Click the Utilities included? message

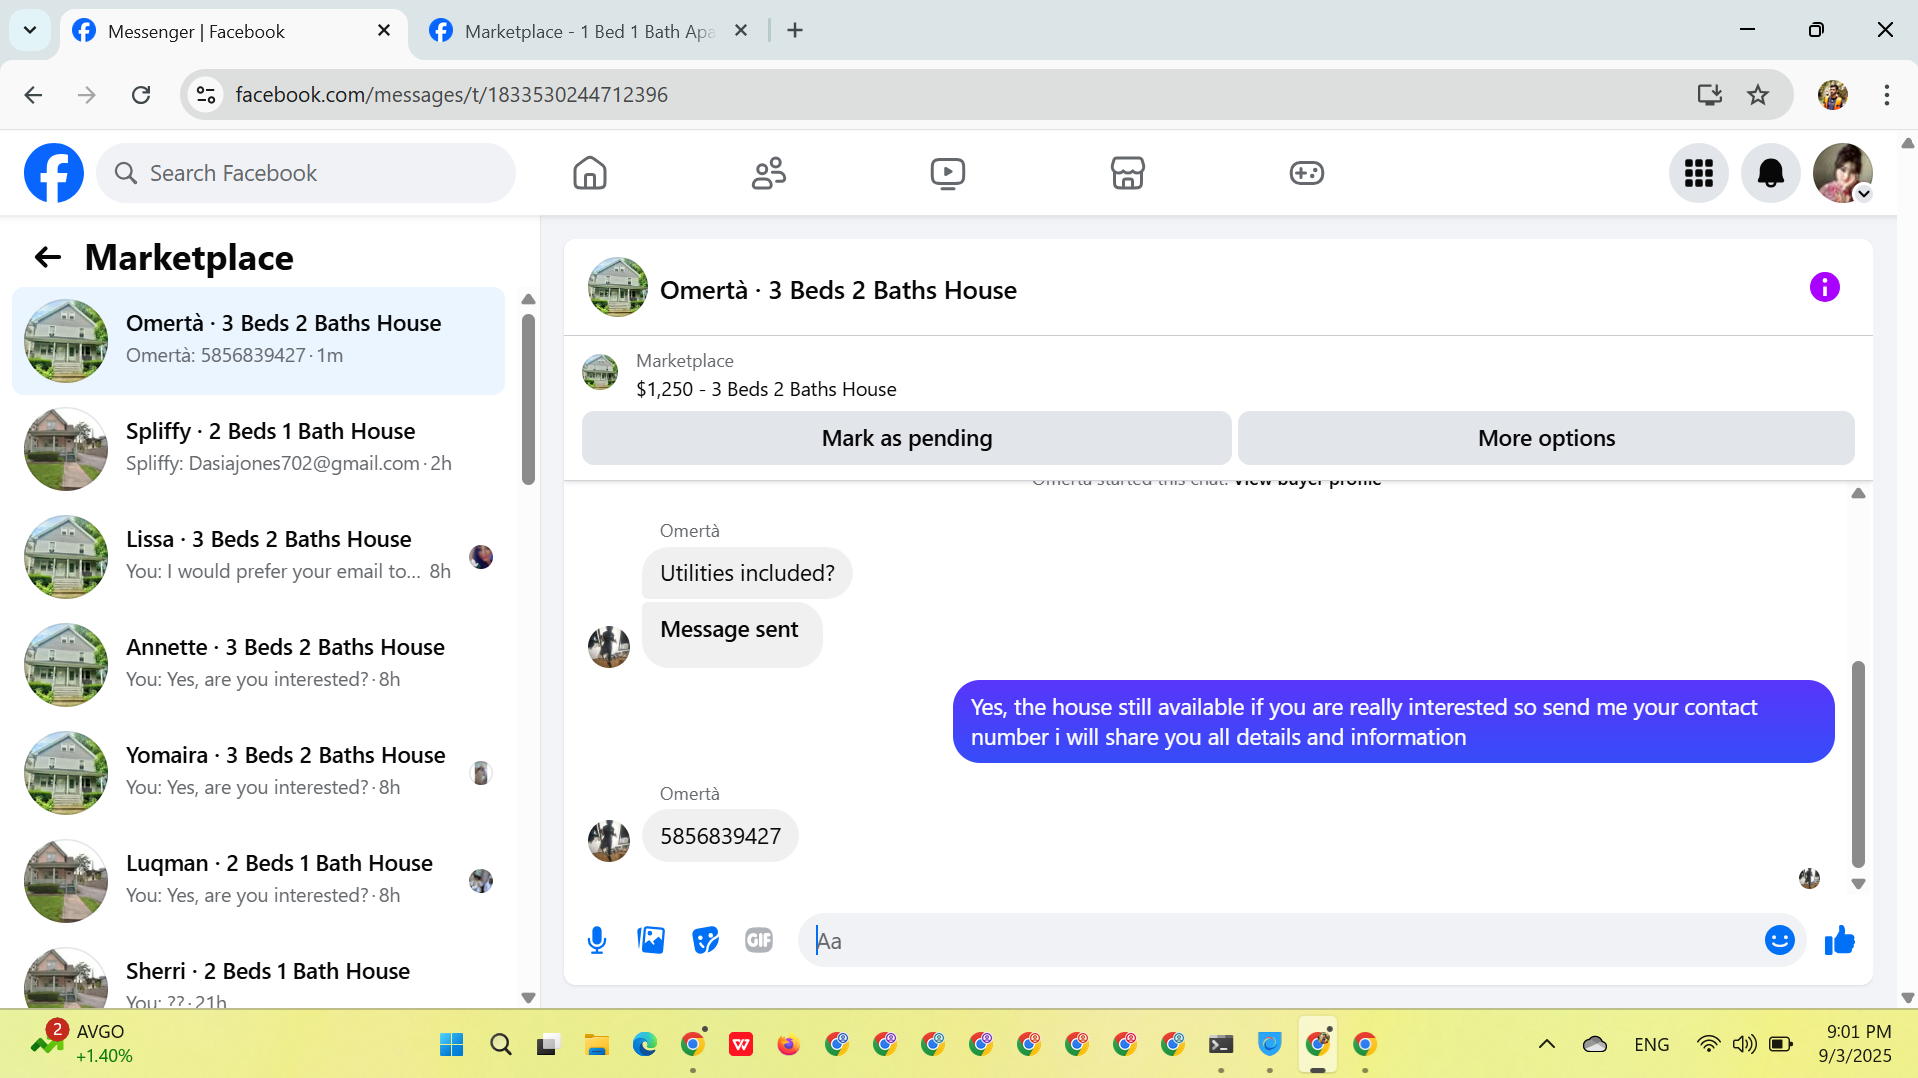click(x=747, y=573)
